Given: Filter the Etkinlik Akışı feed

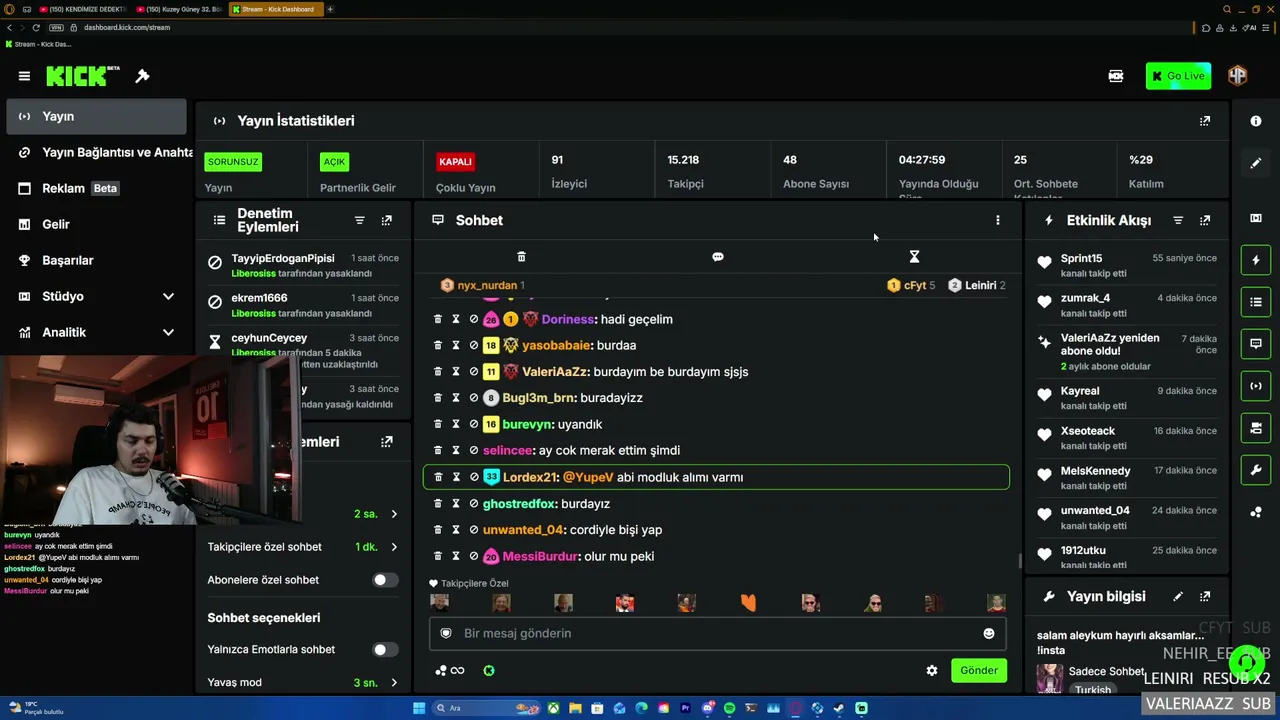Looking at the screenshot, I should (x=1178, y=220).
